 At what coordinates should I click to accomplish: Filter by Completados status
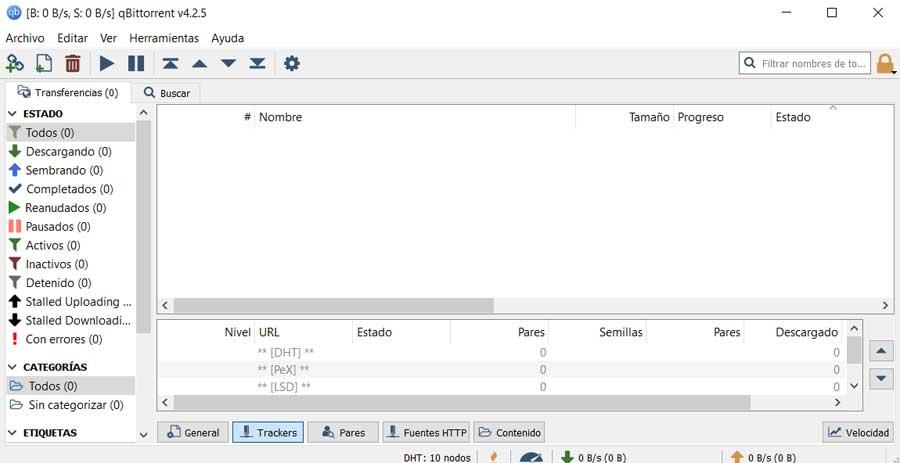71,189
